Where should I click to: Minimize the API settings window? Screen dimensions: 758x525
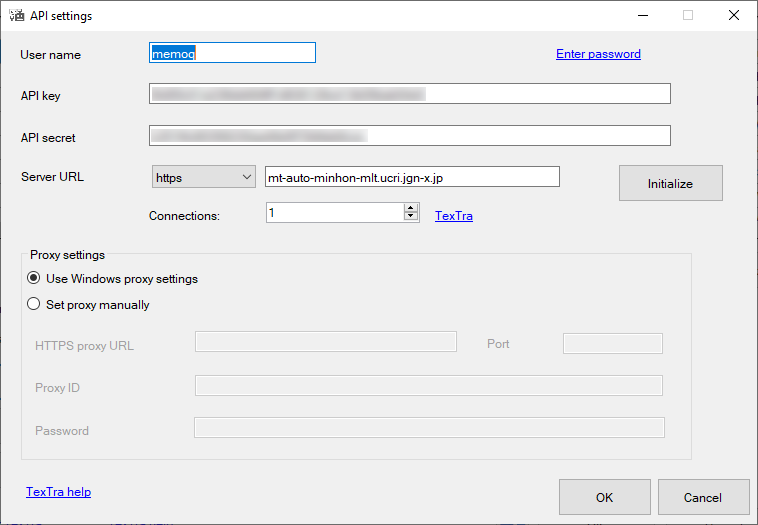point(641,15)
